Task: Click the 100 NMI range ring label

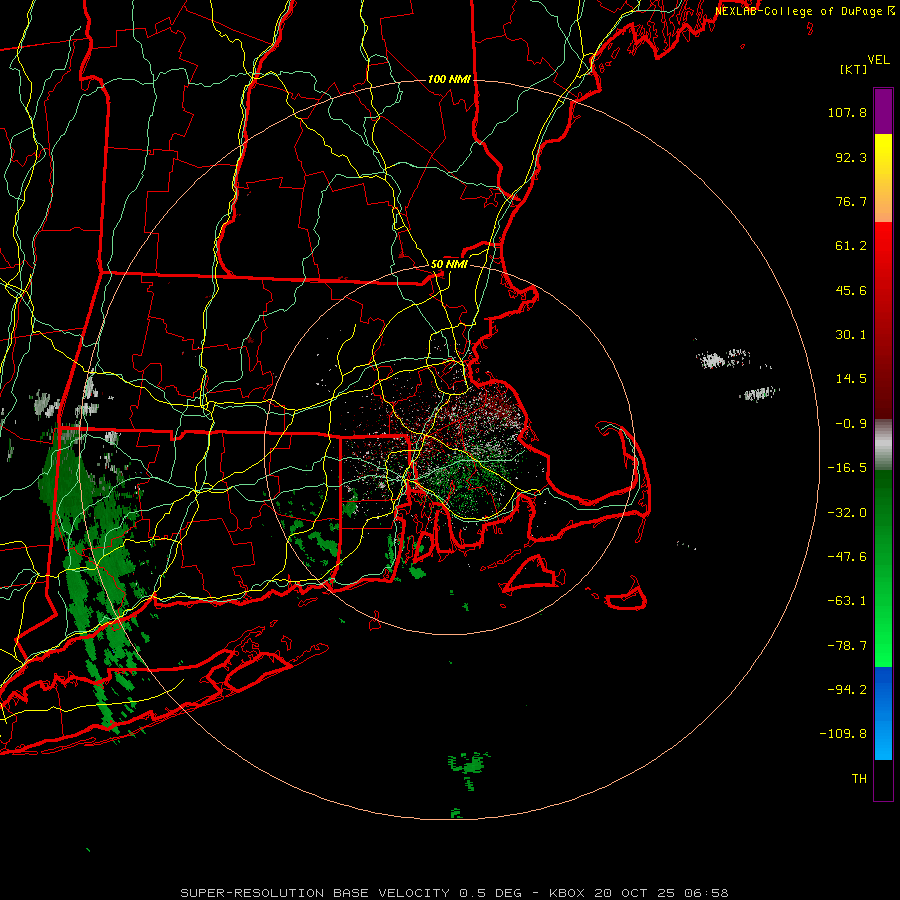Action: point(449,79)
